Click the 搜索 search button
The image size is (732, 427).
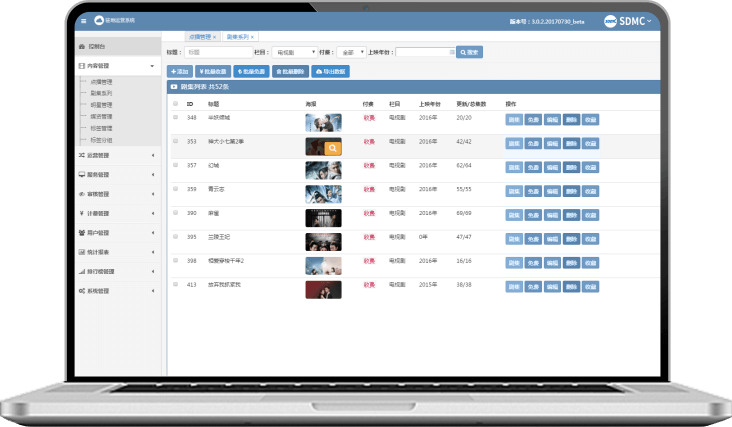(x=470, y=52)
